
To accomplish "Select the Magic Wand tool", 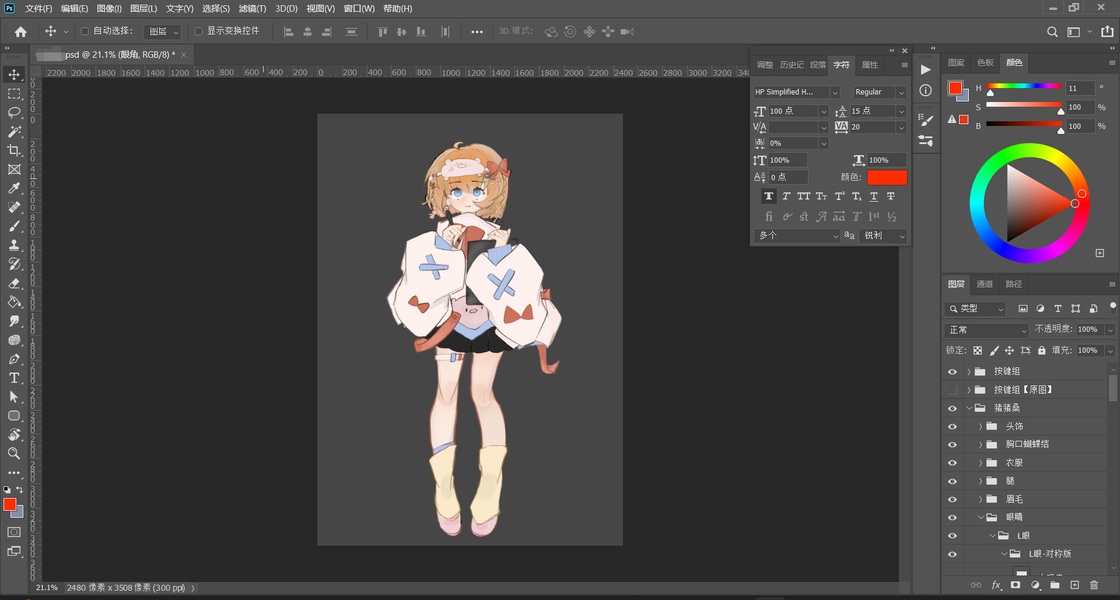I will tap(14, 131).
